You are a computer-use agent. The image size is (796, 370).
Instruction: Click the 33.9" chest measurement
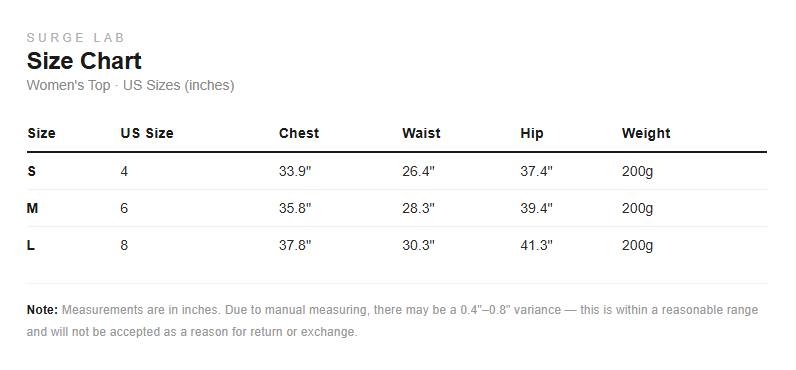click(295, 172)
